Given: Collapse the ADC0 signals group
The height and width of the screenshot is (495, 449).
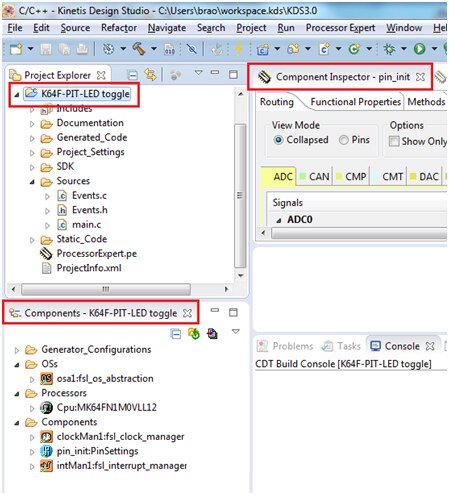Looking at the screenshot, I should click(x=279, y=220).
